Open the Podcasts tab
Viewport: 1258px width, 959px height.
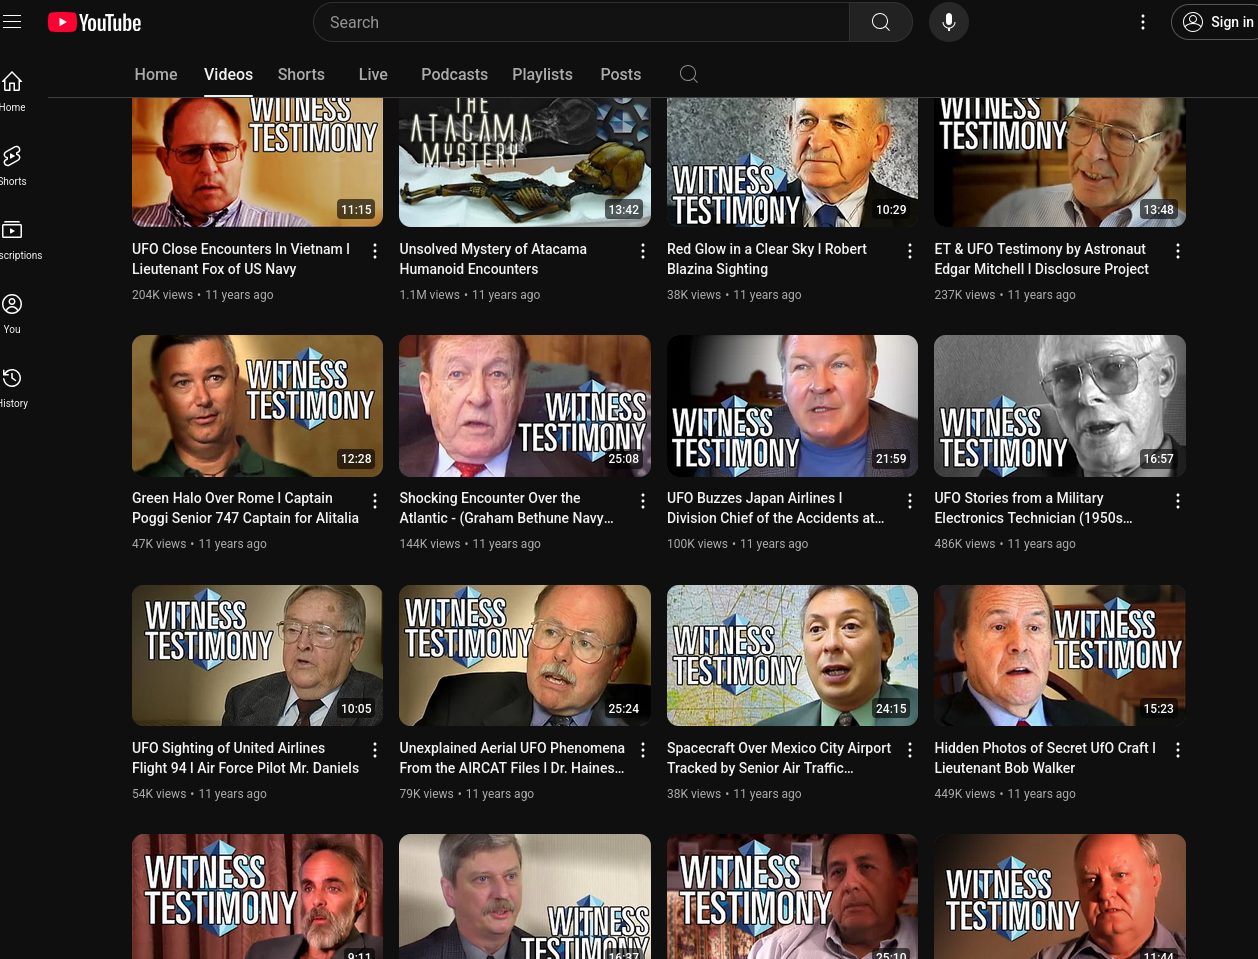pyautogui.click(x=454, y=74)
